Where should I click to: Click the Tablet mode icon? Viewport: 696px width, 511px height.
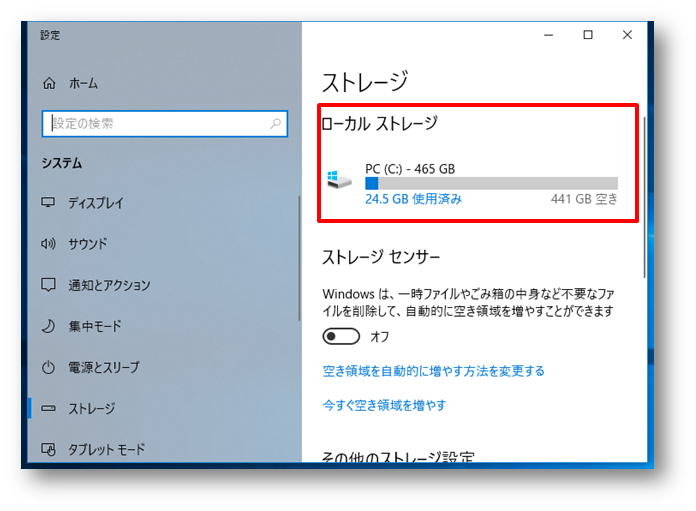48,449
